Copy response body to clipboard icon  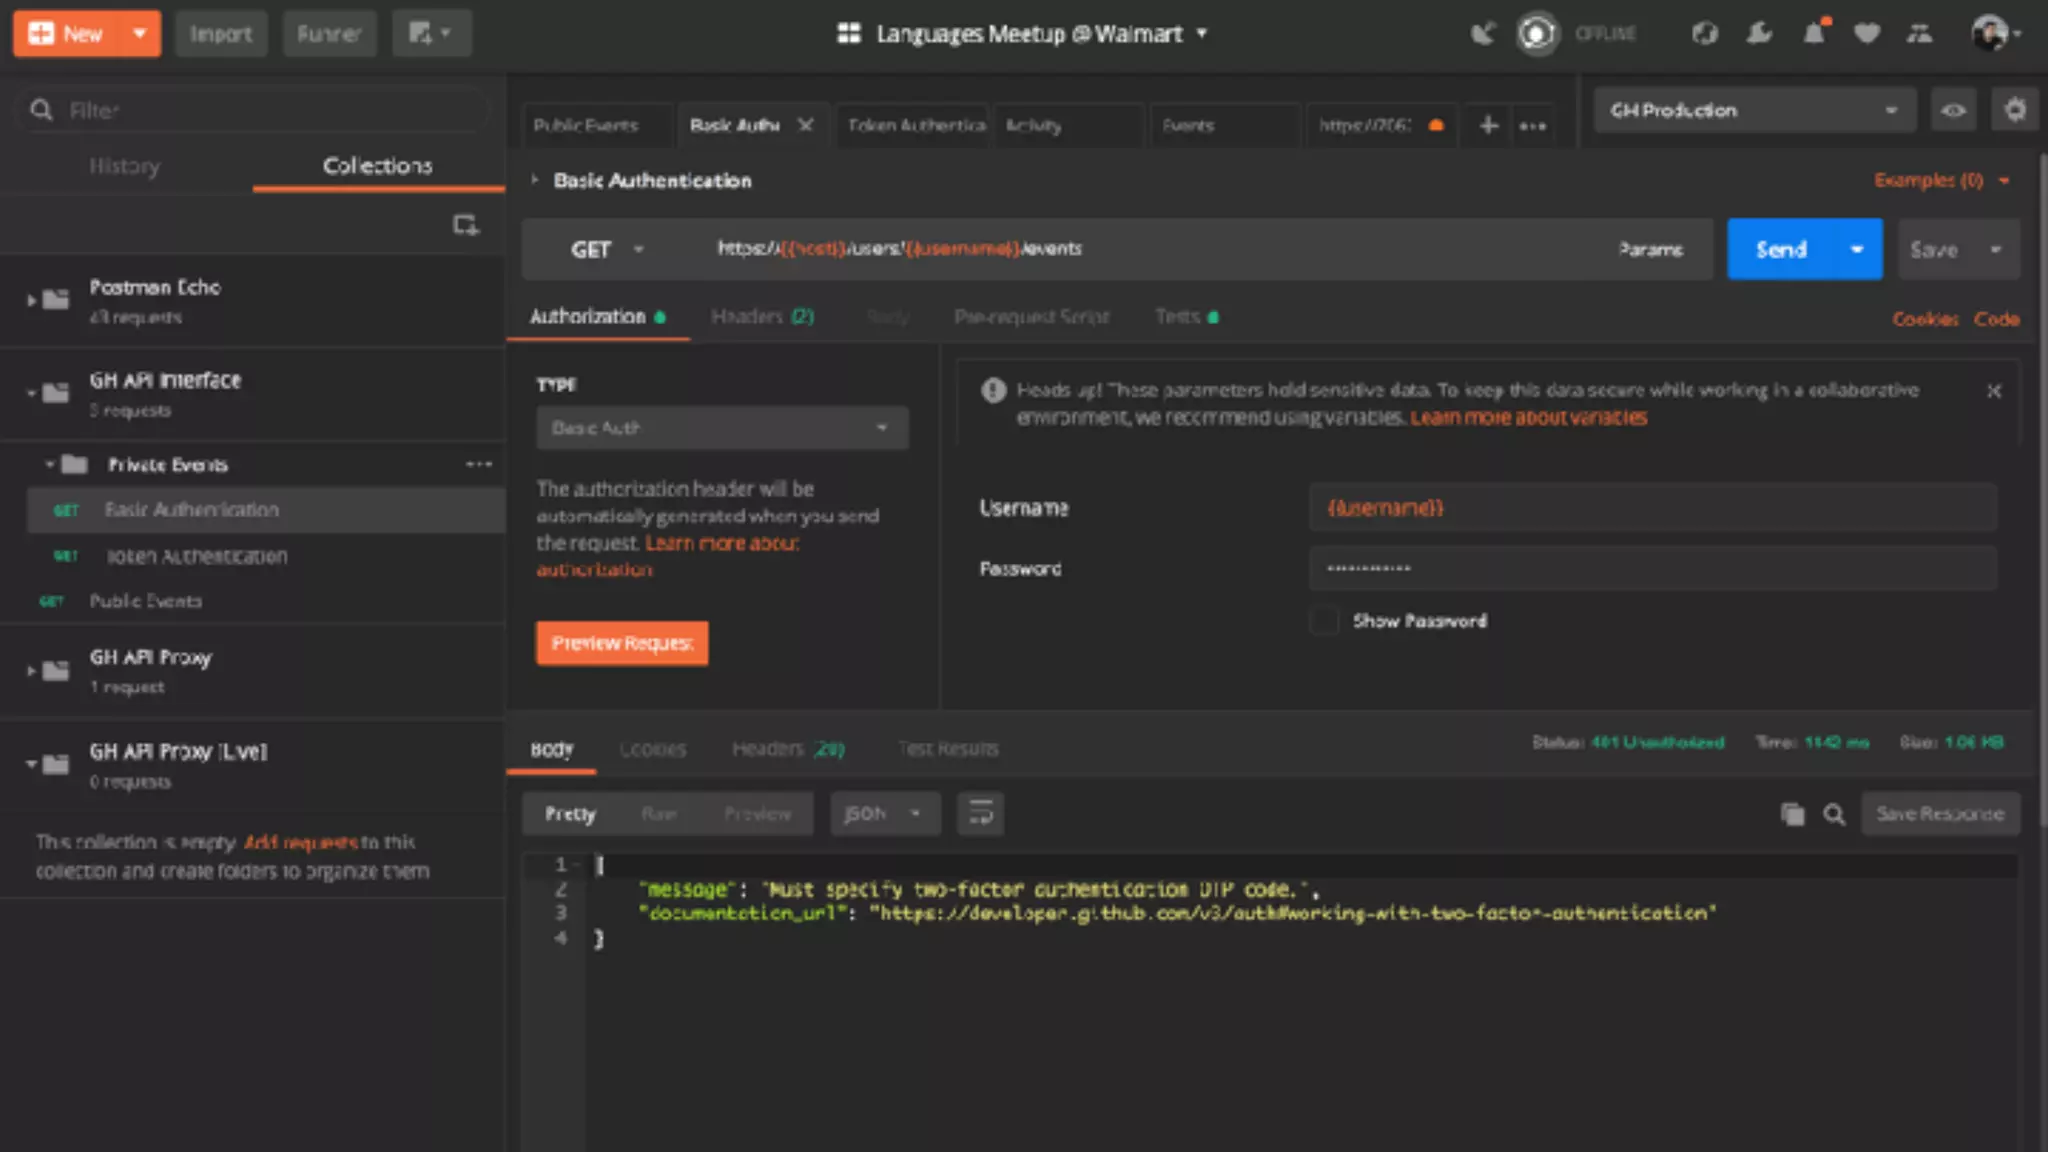tap(1792, 814)
